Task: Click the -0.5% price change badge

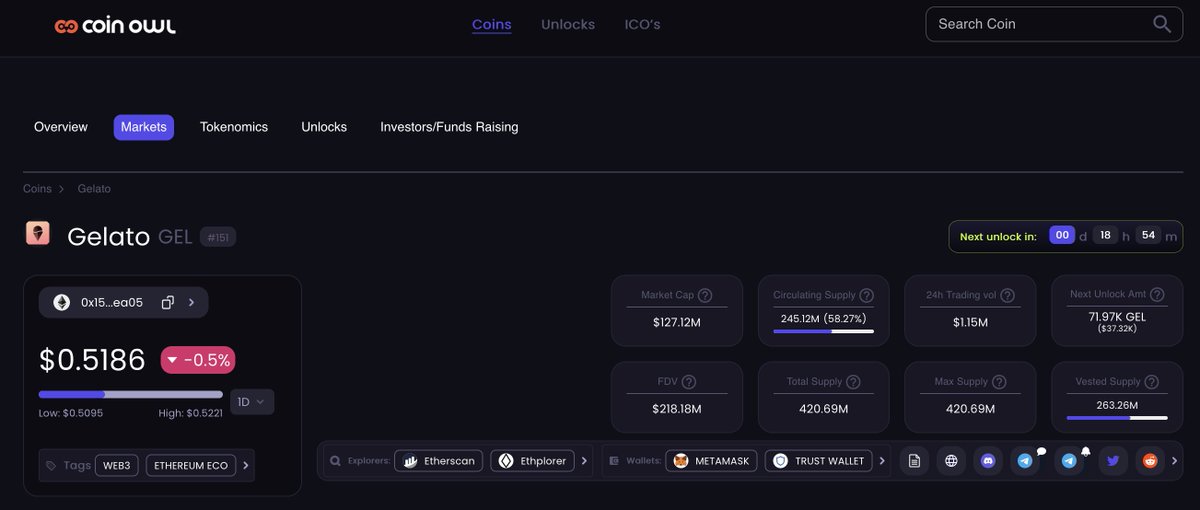Action: [198, 360]
